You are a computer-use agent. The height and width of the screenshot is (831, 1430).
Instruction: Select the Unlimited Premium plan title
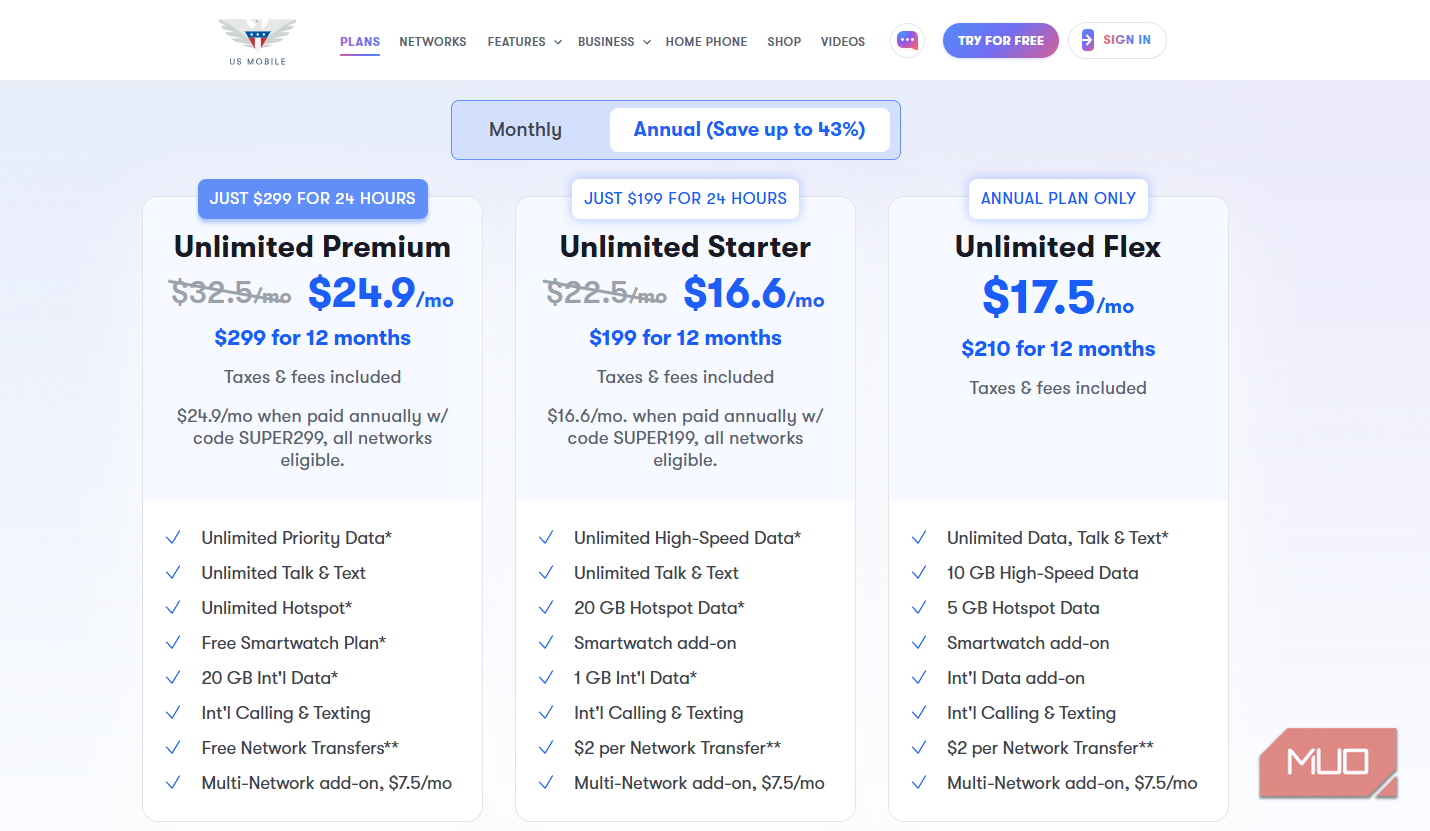(x=312, y=247)
